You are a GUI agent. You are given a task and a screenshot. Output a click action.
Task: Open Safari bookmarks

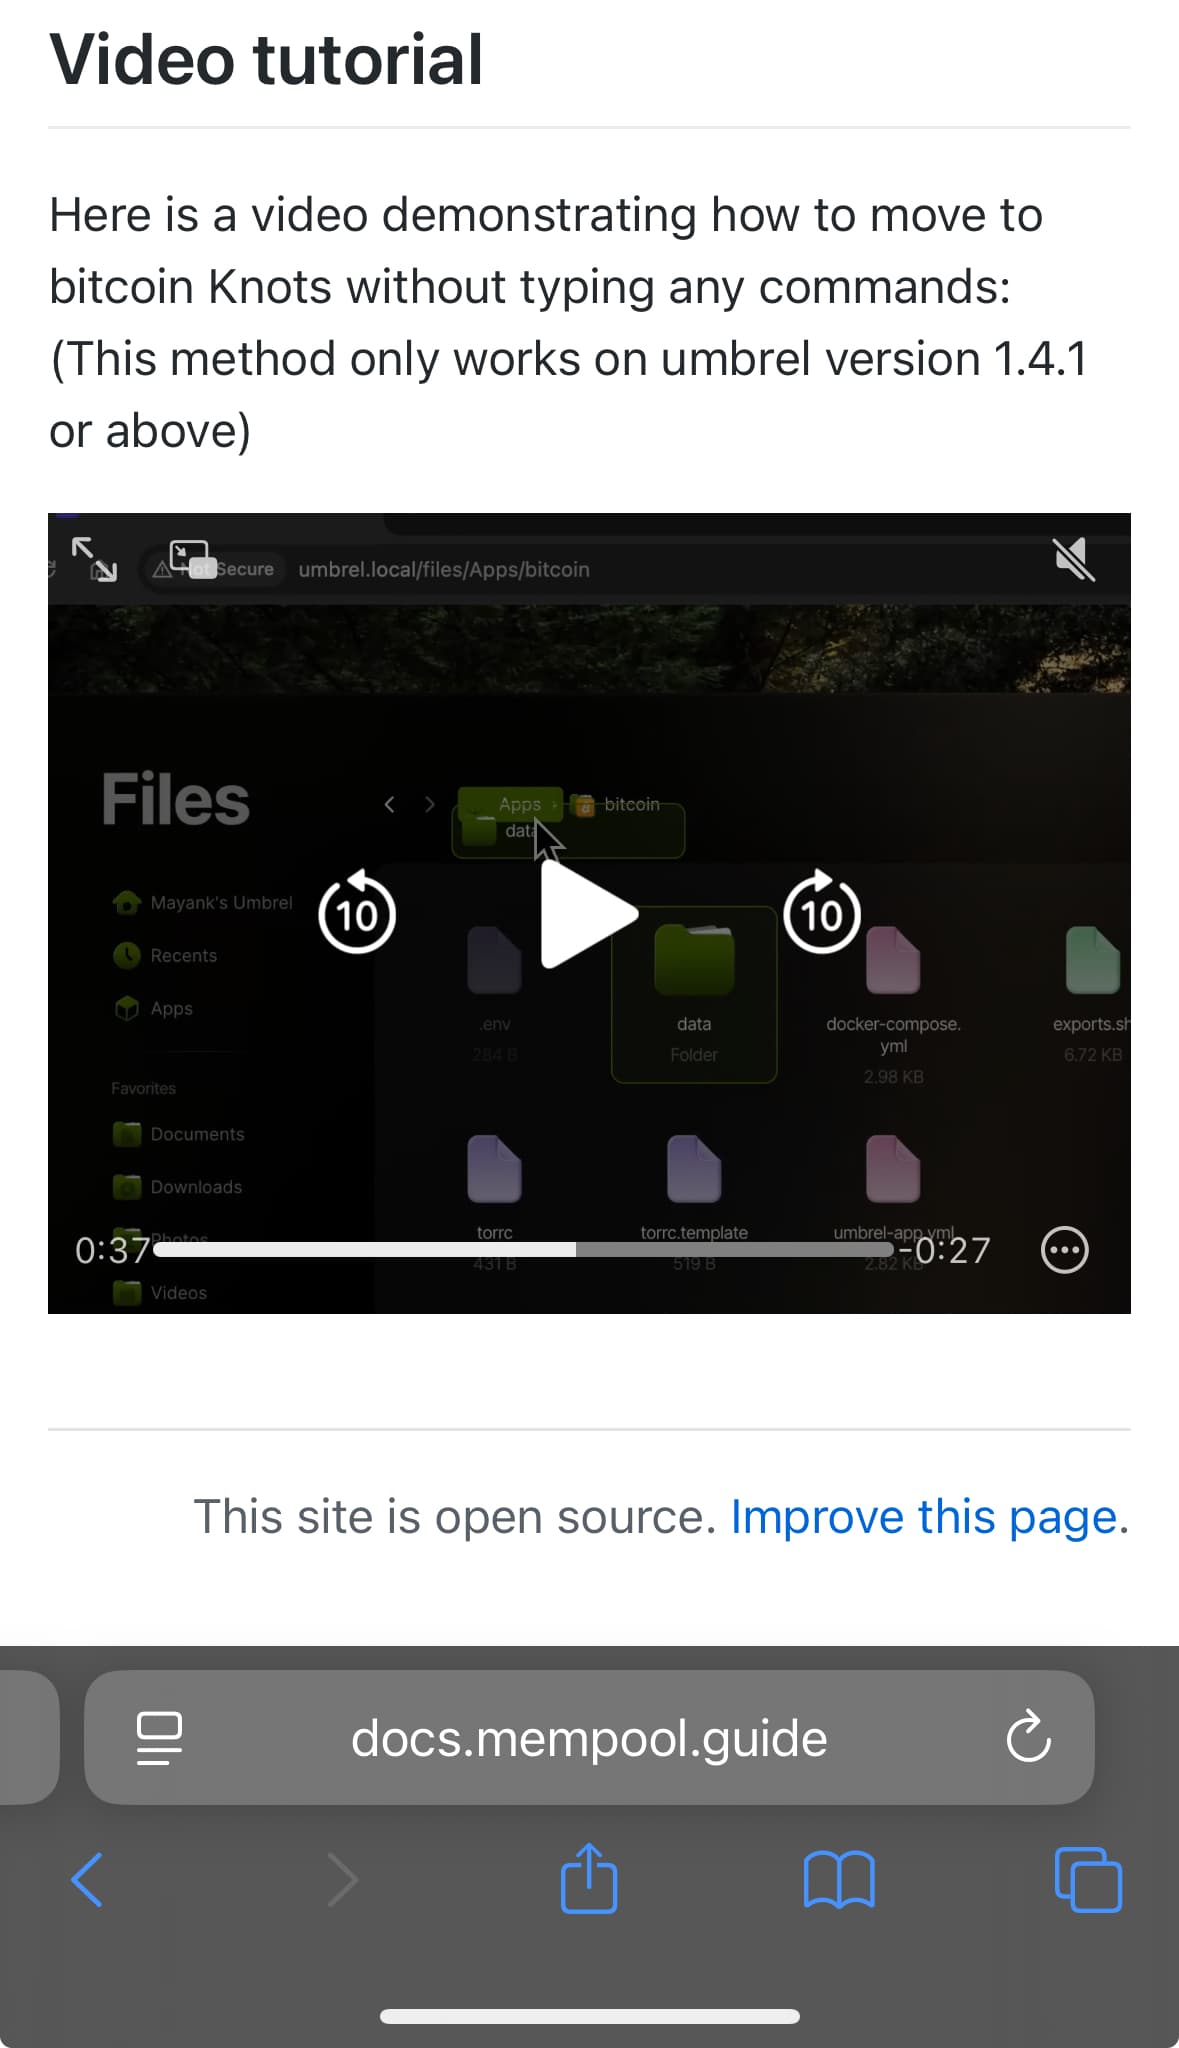pos(839,1880)
